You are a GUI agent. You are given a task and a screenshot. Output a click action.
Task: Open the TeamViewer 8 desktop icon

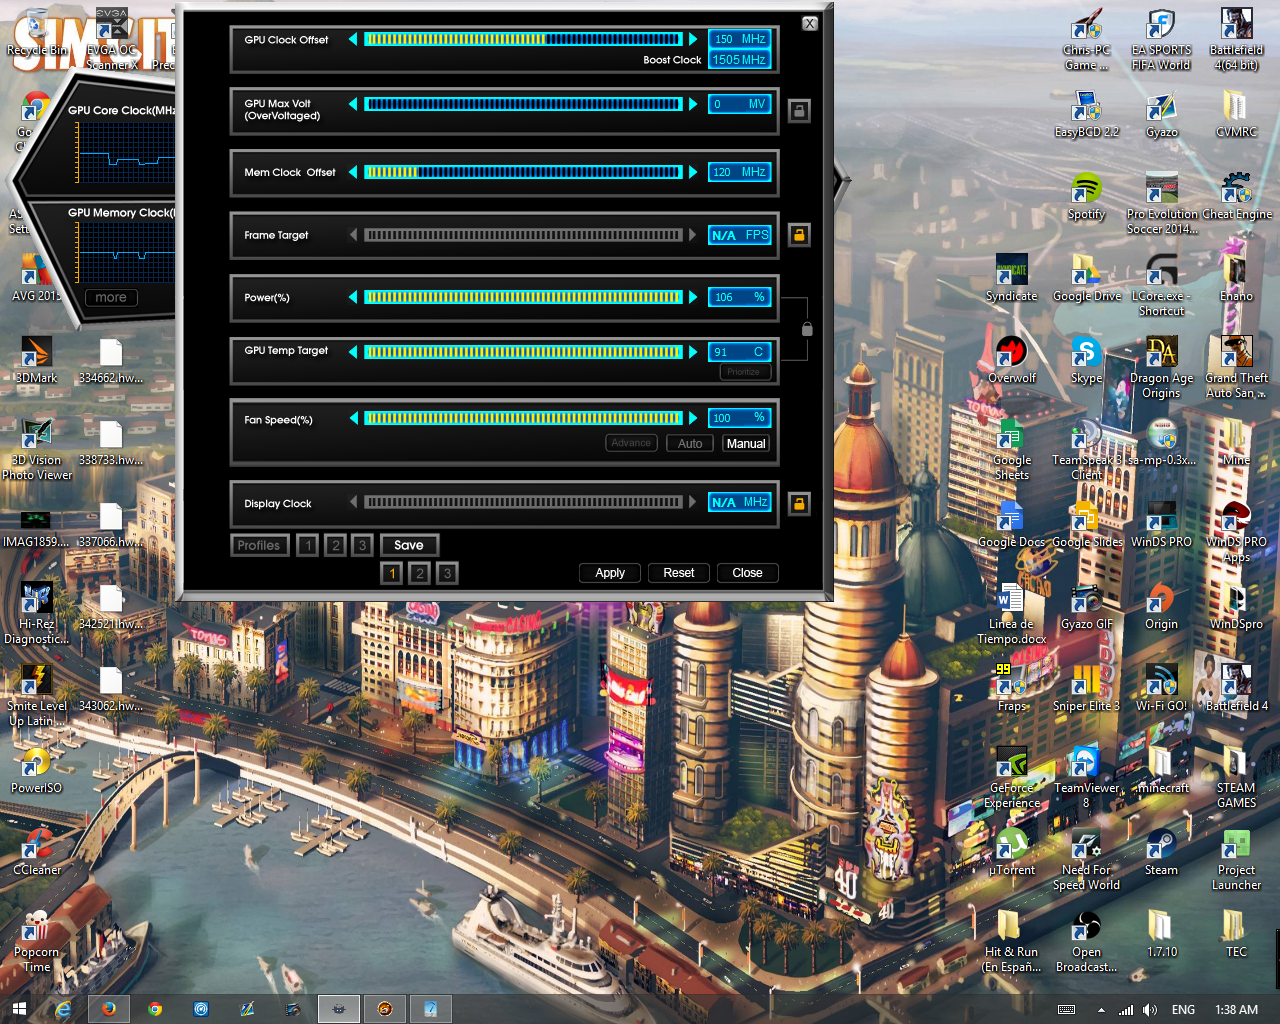click(x=1086, y=777)
